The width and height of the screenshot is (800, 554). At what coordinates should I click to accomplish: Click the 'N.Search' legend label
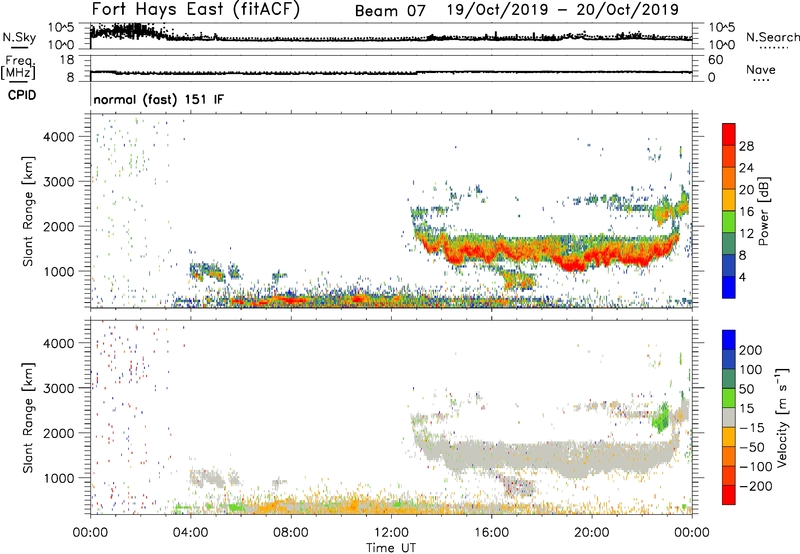[x=772, y=37]
